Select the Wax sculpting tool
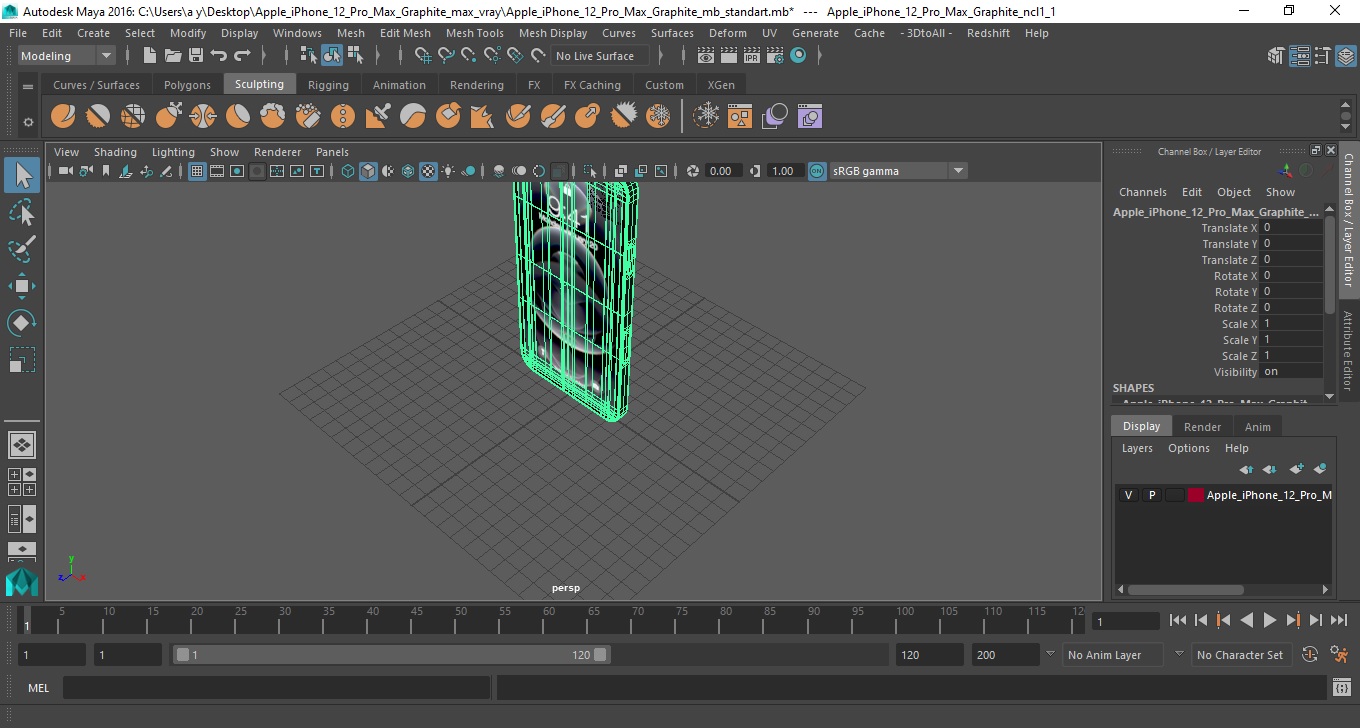Viewport: 1360px width, 728px height. pos(413,117)
